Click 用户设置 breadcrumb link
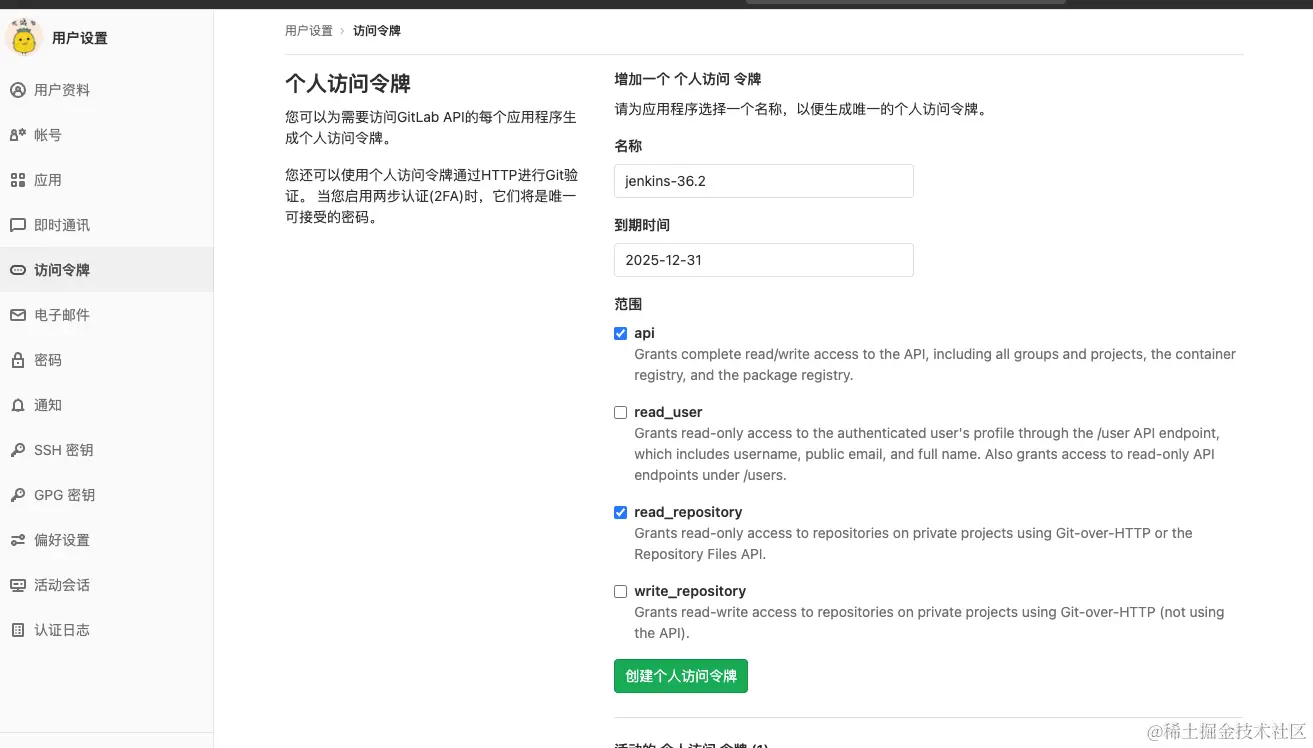 pos(309,31)
